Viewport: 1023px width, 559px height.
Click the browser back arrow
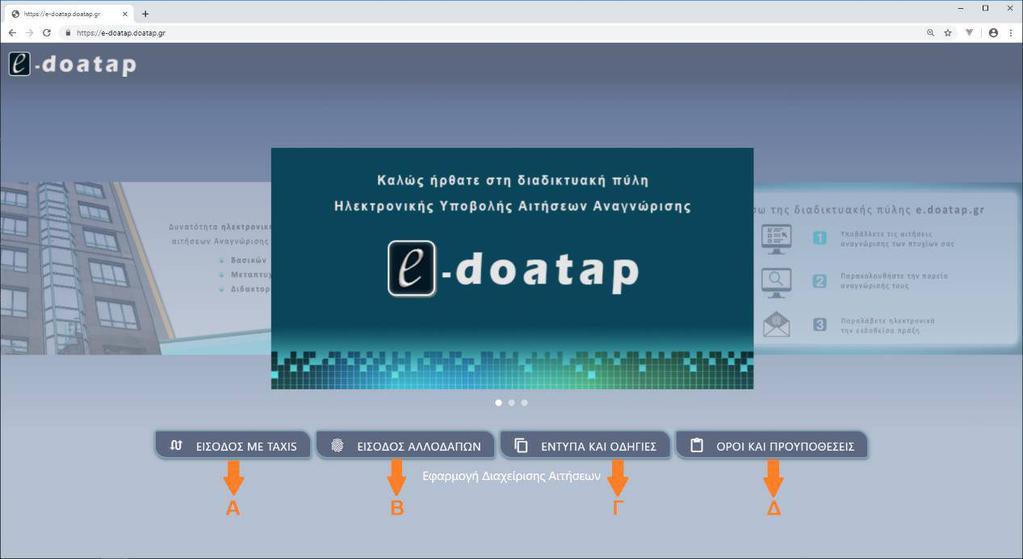[12, 33]
